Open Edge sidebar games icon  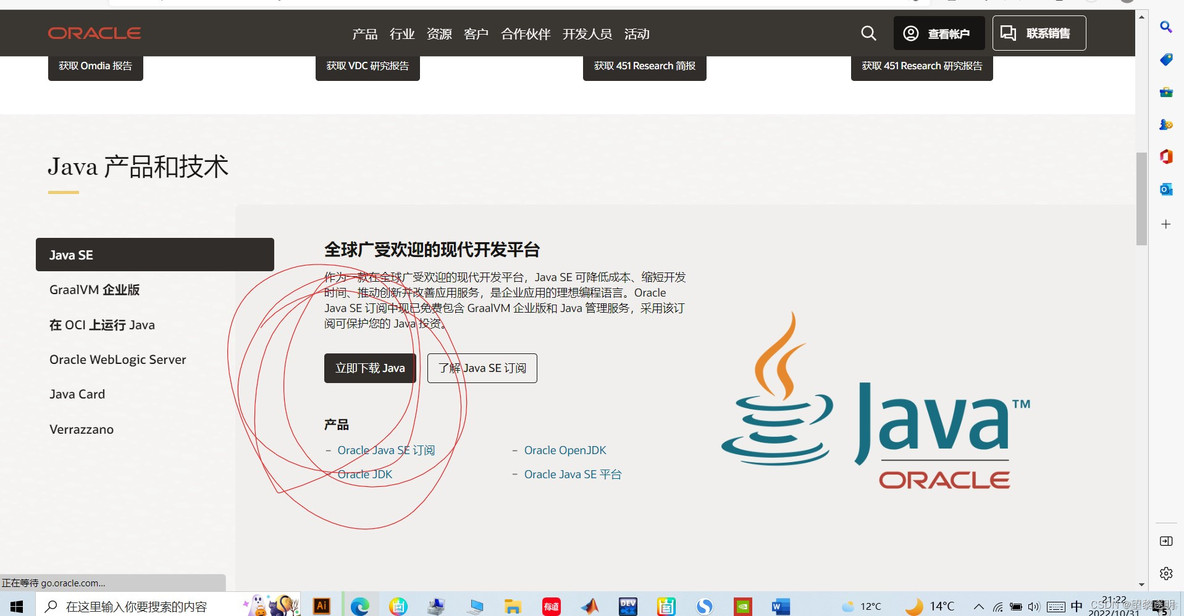(x=1166, y=125)
